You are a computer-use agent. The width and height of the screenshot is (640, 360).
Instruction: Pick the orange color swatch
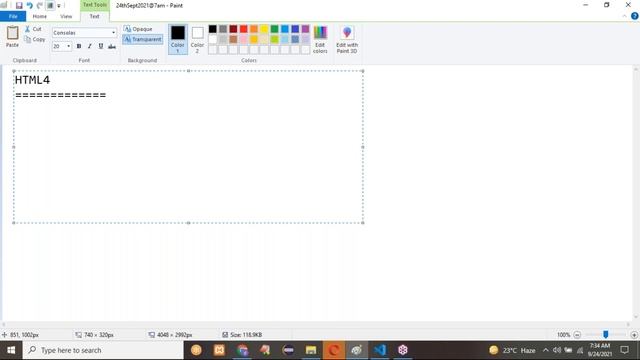pyautogui.click(x=254, y=29)
